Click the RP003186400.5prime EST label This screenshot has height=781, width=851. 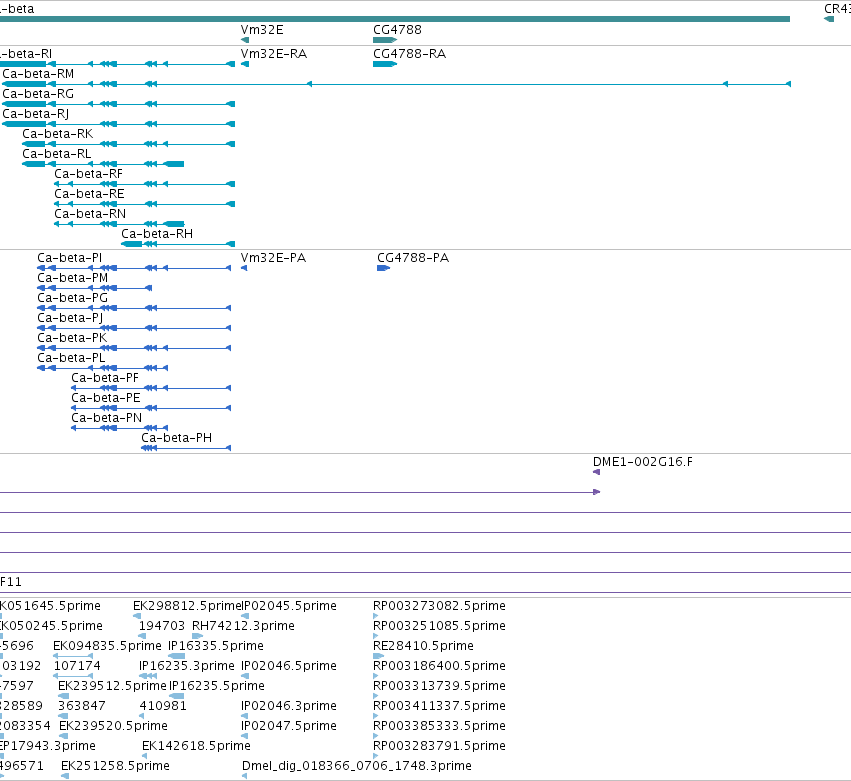(x=440, y=666)
